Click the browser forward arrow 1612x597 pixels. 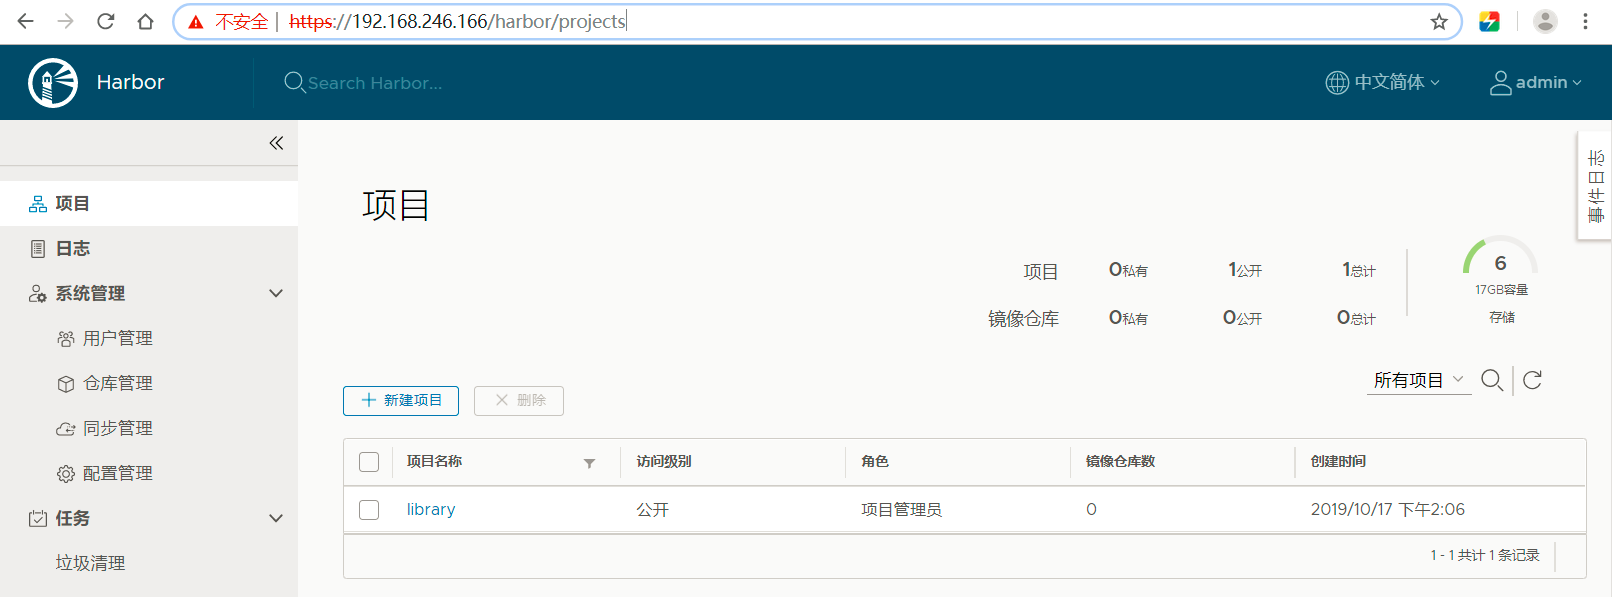pos(66,21)
